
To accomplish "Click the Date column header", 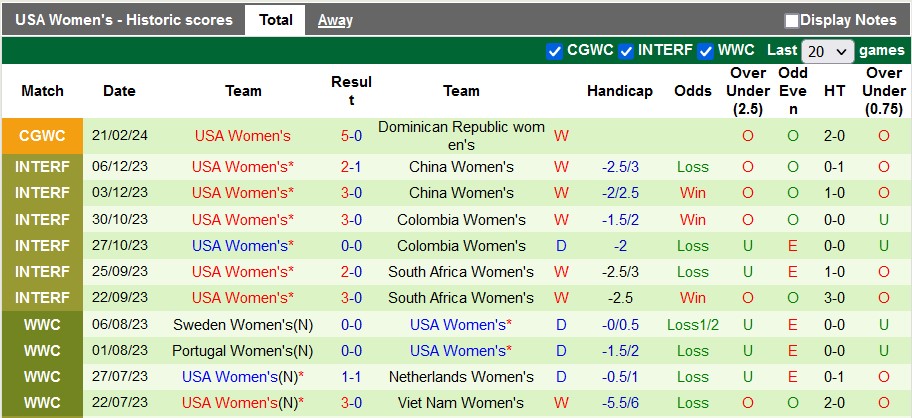I will (119, 91).
